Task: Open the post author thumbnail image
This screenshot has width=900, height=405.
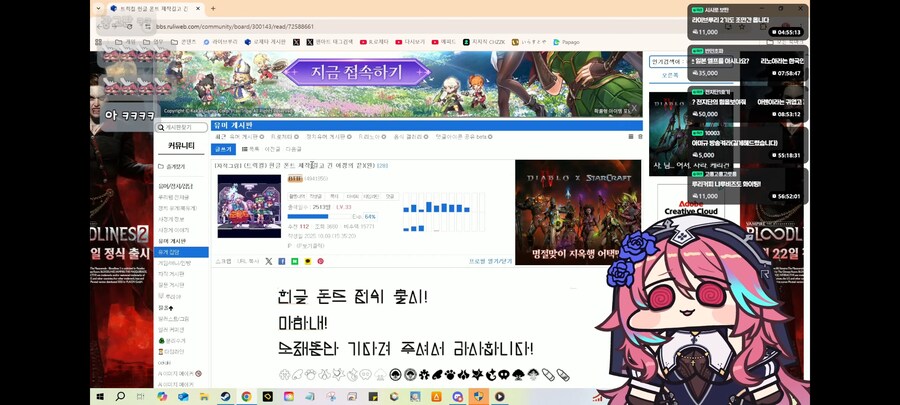Action: [249, 206]
